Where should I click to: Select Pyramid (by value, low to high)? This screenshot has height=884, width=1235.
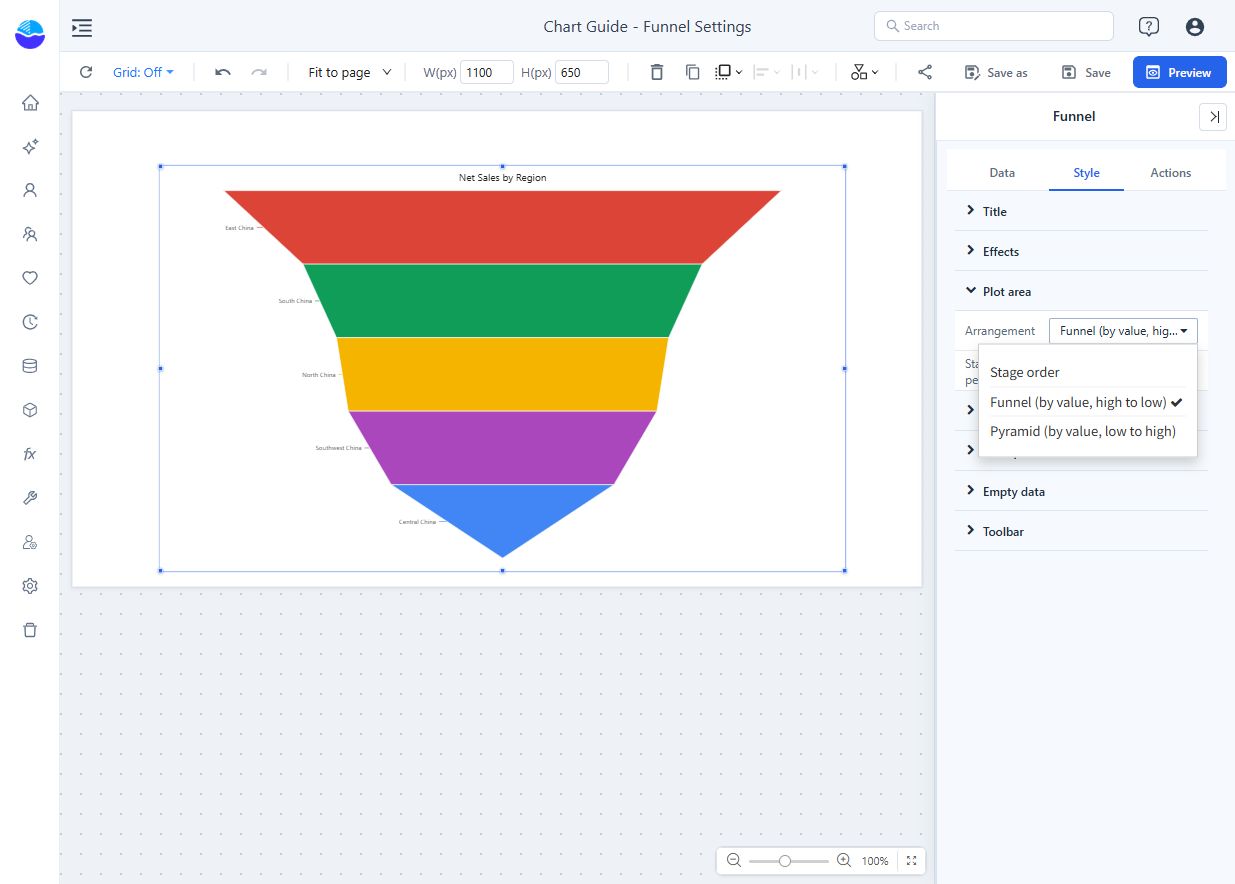1088,431
